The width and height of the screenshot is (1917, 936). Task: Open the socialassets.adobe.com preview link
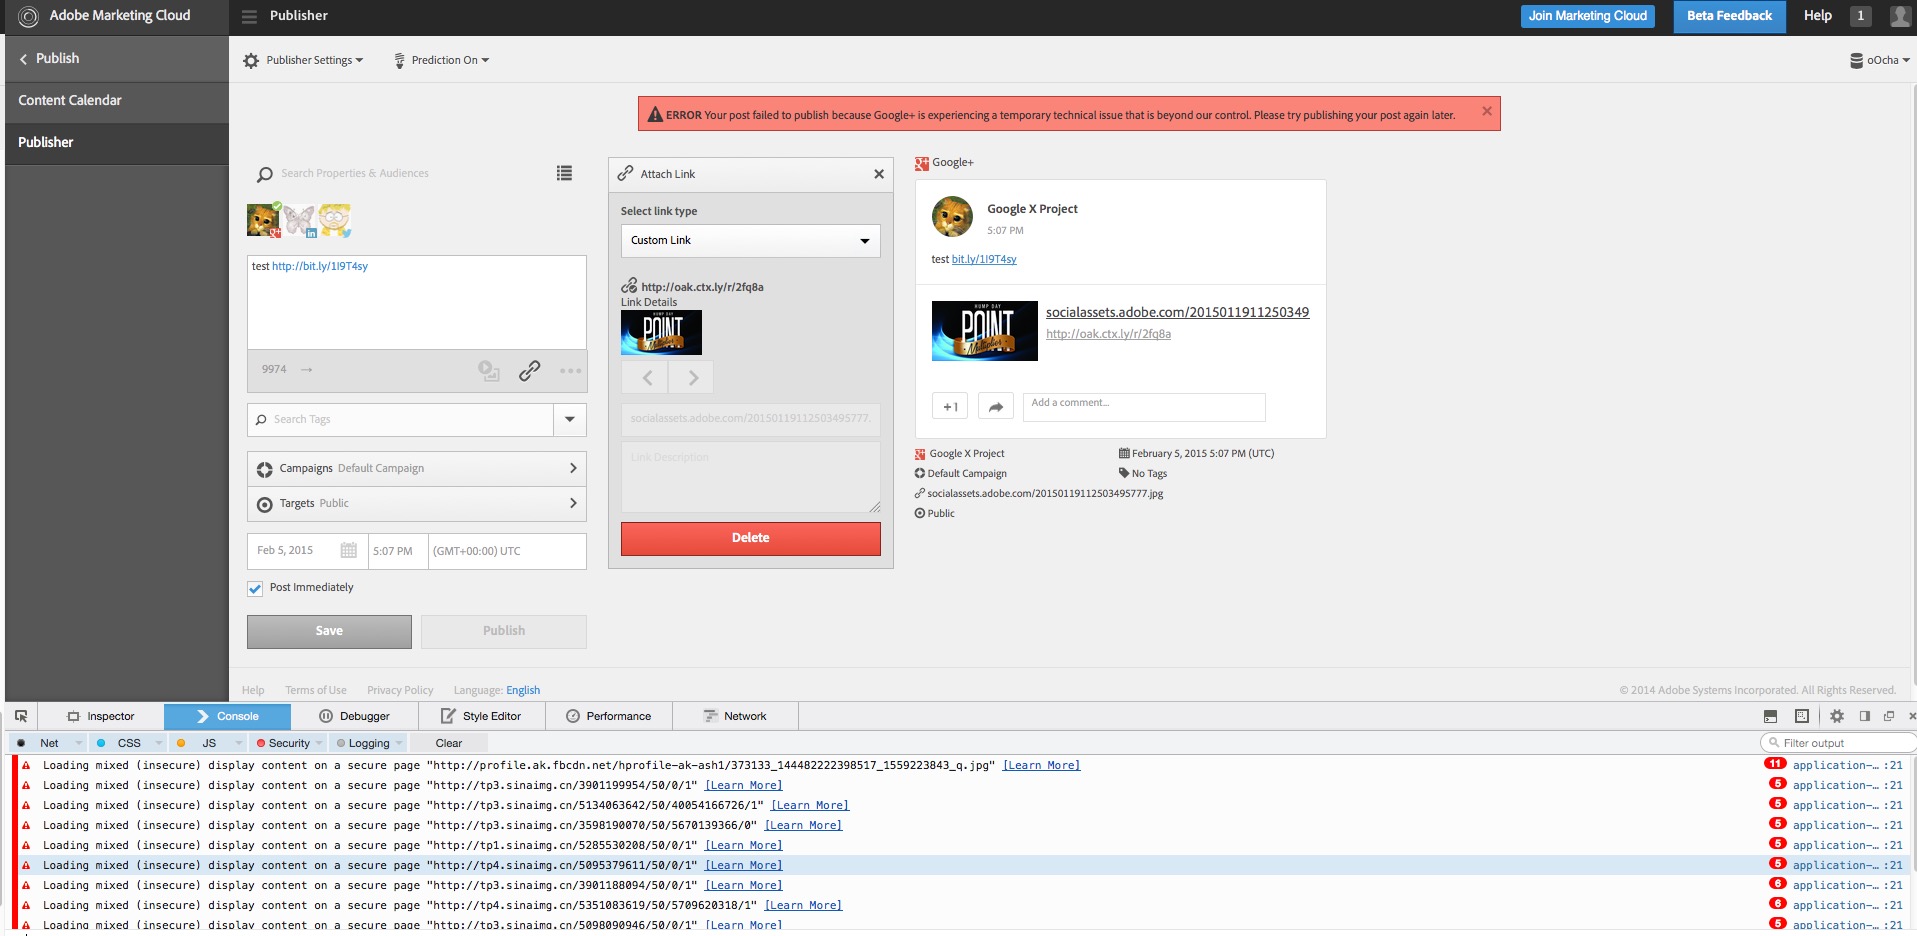(x=1177, y=312)
